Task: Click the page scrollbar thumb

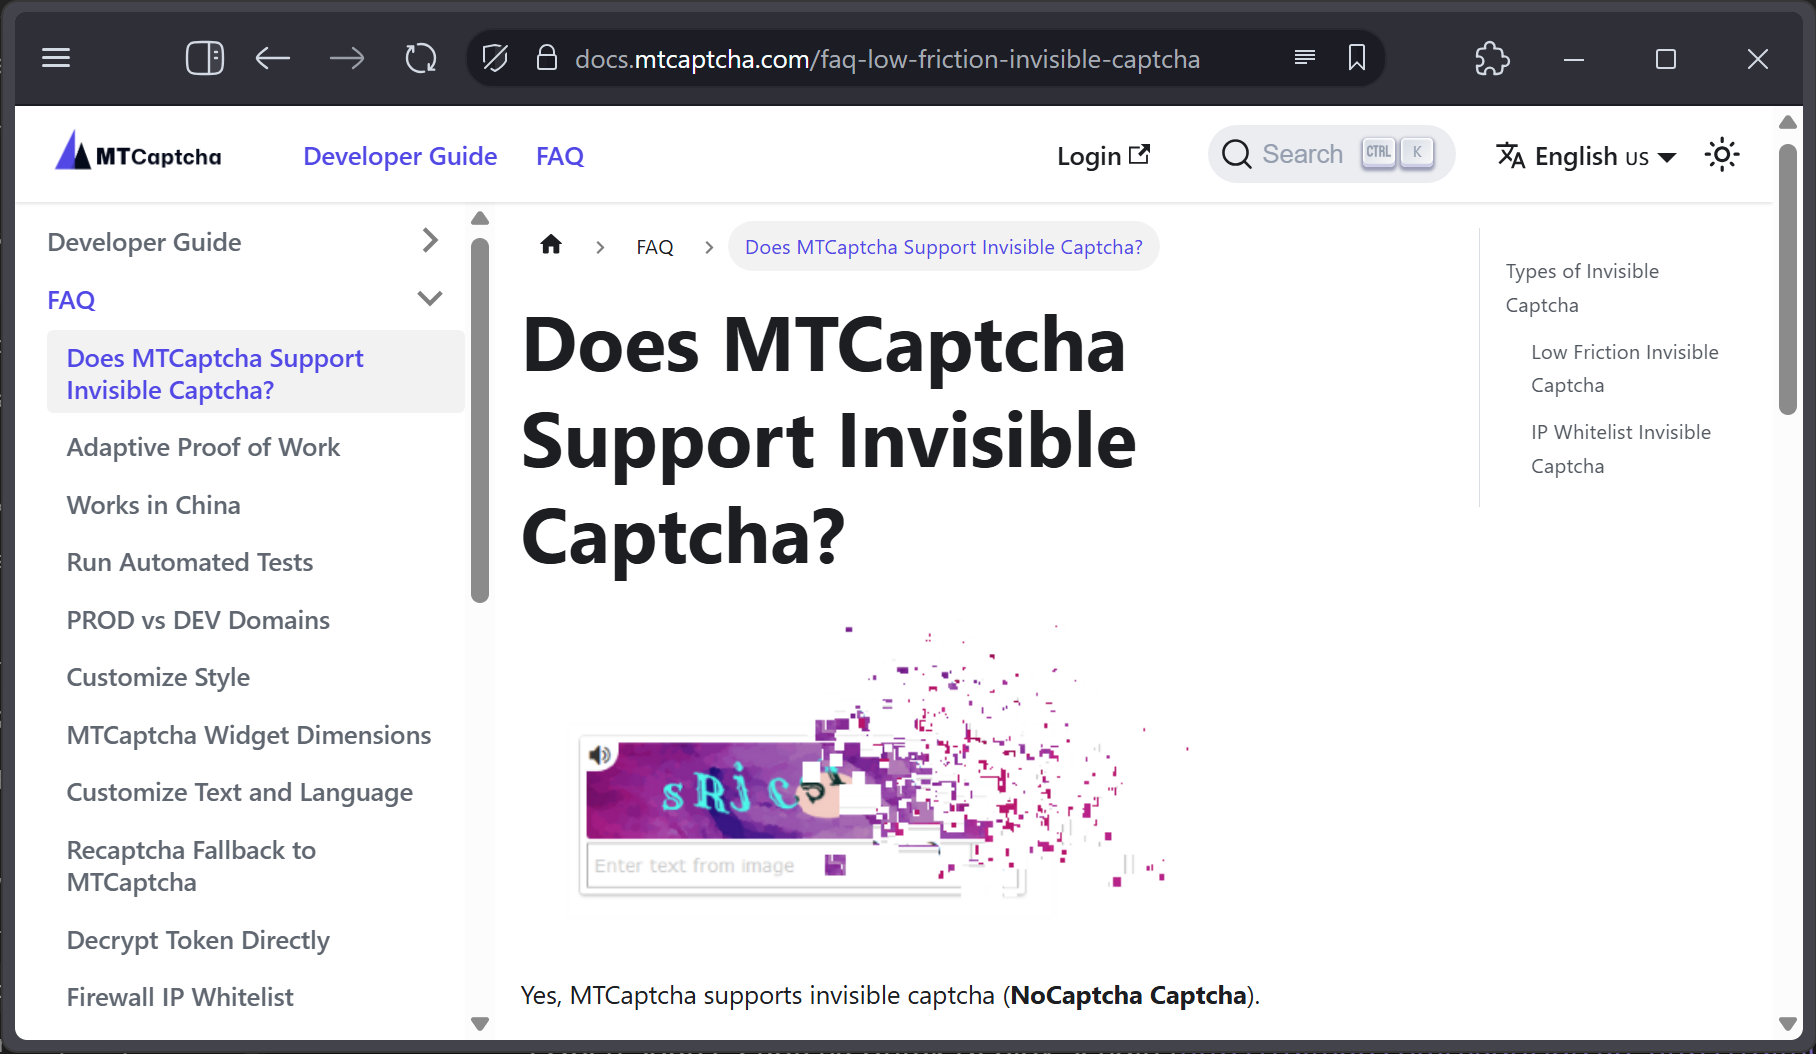Action: [1788, 279]
